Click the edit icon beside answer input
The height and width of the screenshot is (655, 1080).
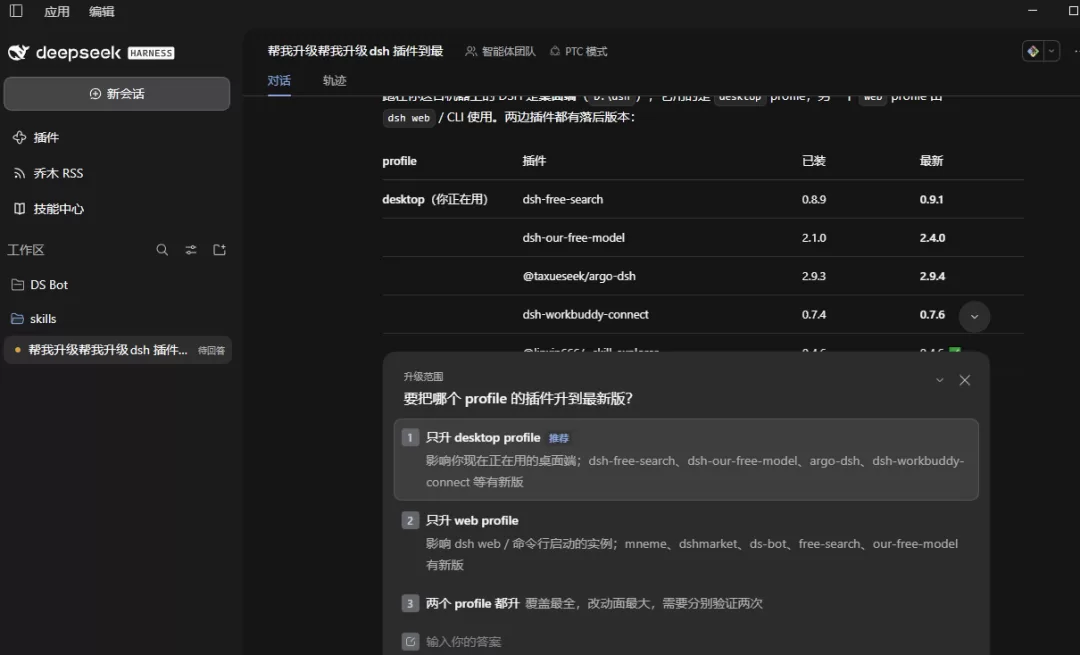tap(410, 642)
